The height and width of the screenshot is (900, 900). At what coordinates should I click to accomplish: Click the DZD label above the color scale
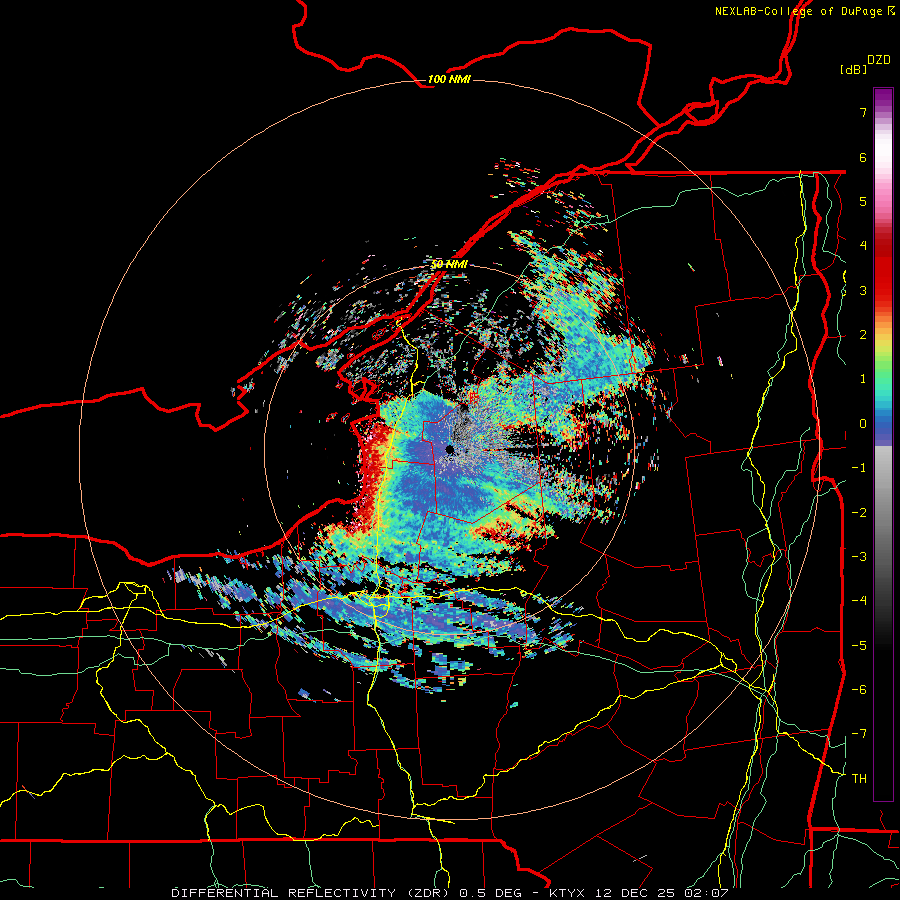[879, 59]
